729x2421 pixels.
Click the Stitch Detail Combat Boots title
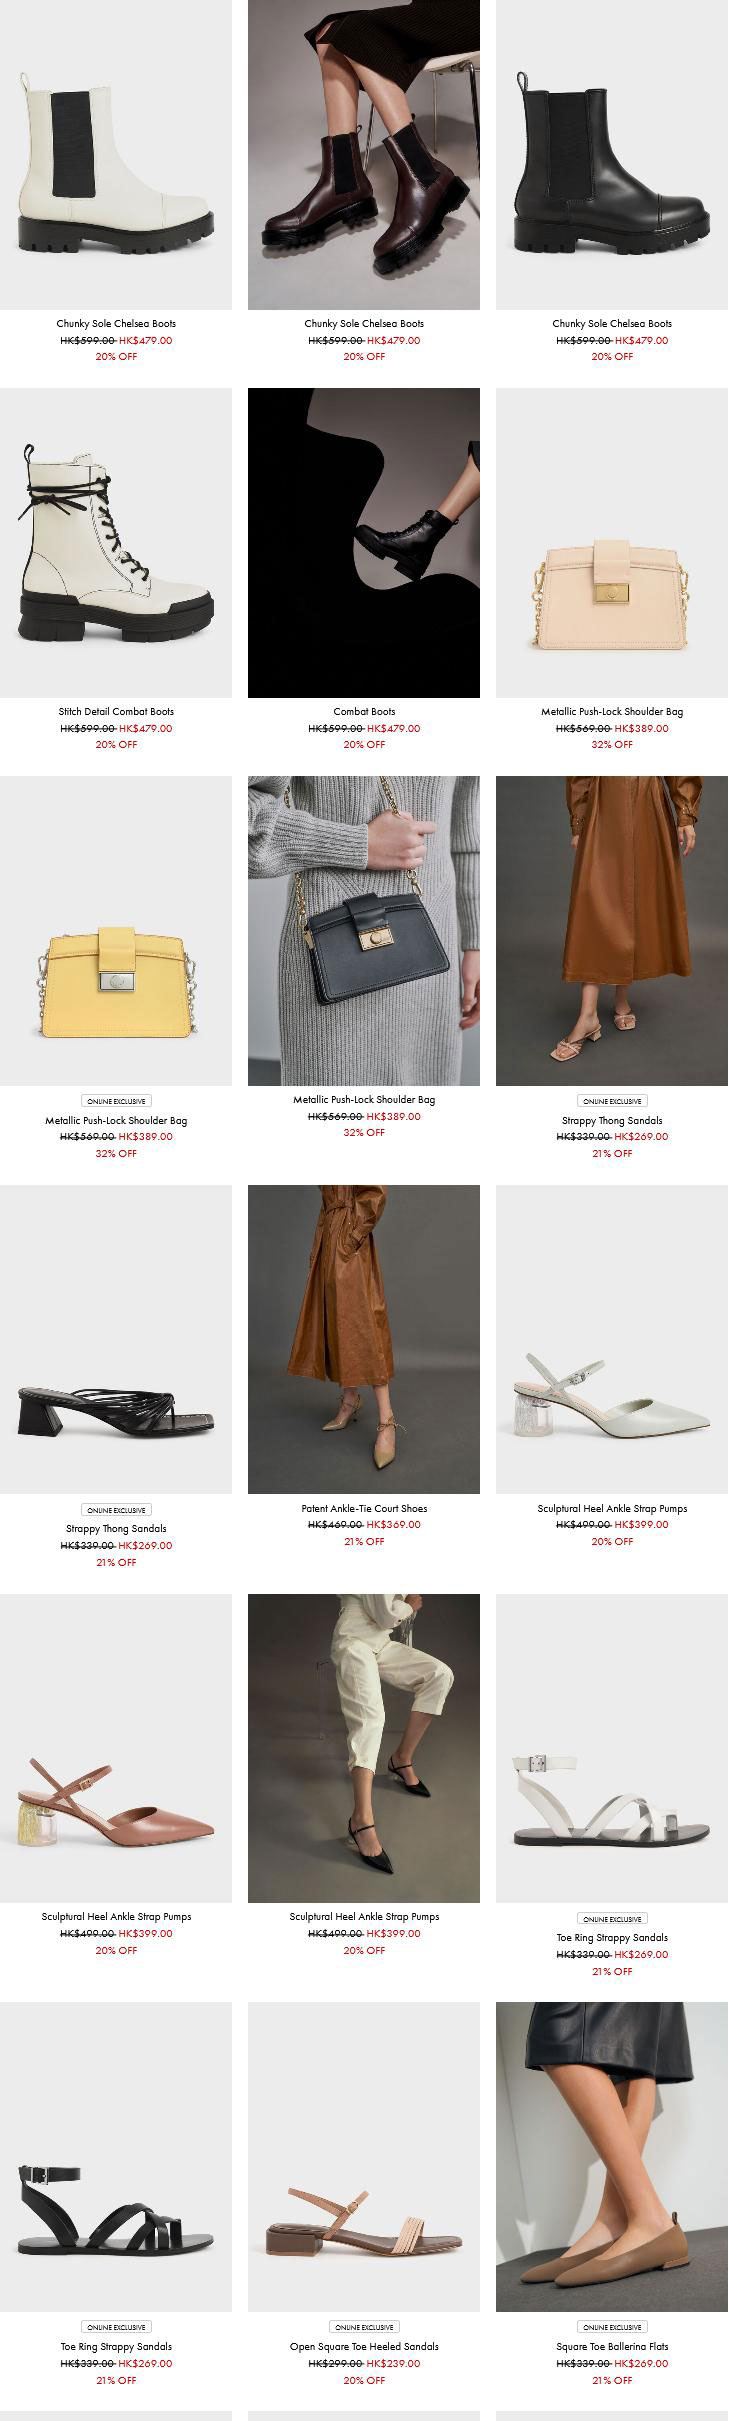(116, 711)
